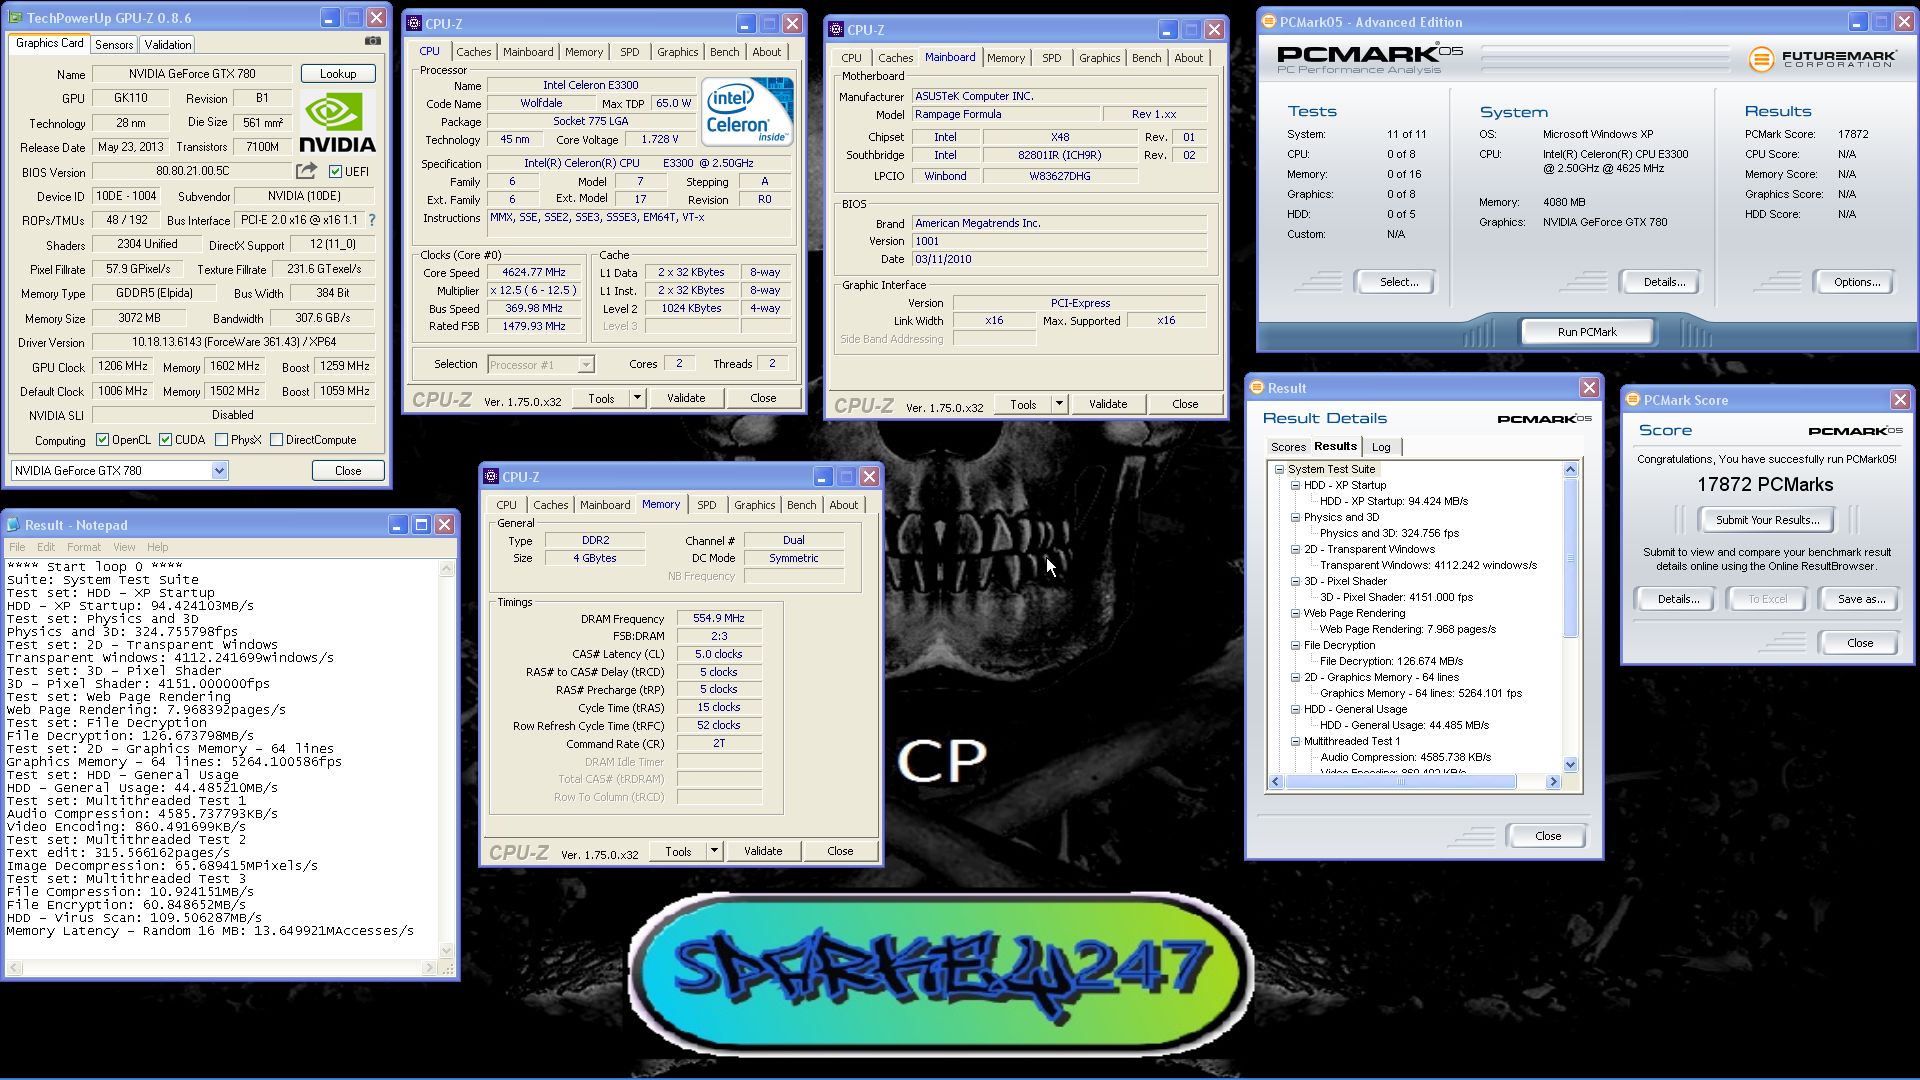Open the SPD tab in CPU-Z Memory window
The width and height of the screenshot is (1920, 1080).
click(706, 505)
